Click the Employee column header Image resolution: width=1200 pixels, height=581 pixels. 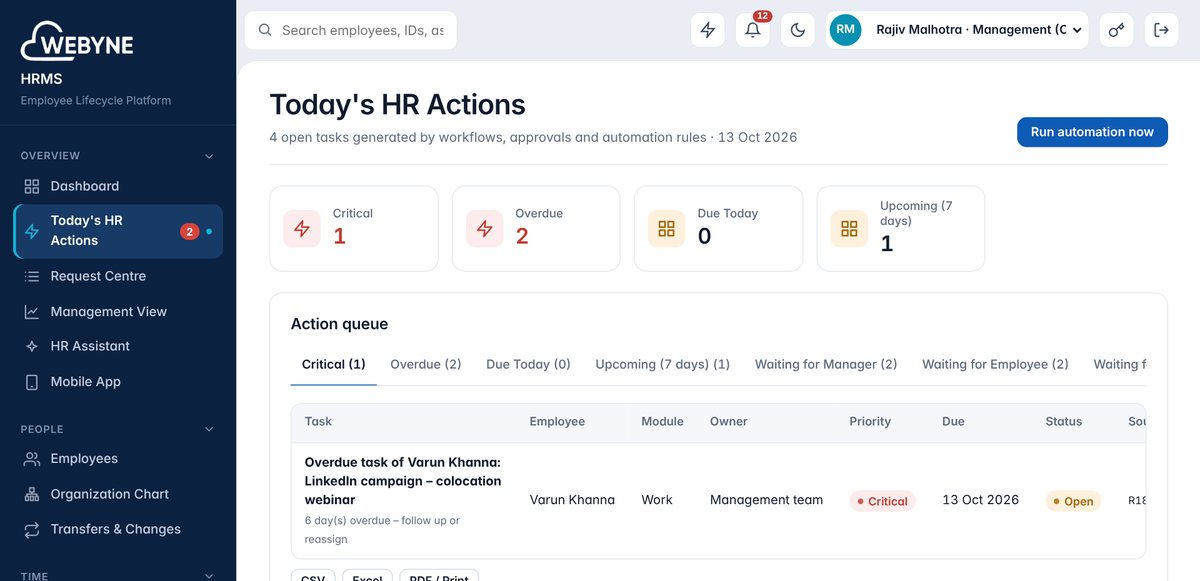pos(557,421)
